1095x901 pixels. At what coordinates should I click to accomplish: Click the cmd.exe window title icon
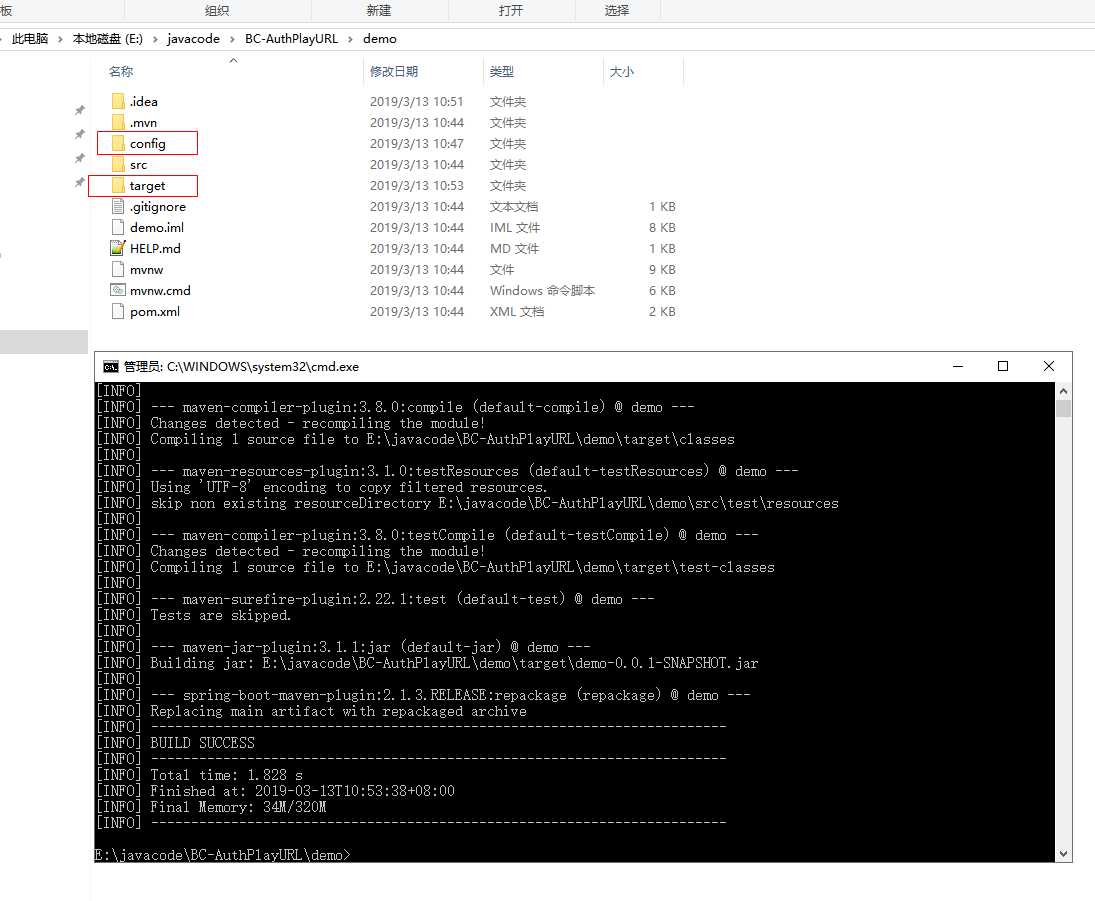point(110,367)
